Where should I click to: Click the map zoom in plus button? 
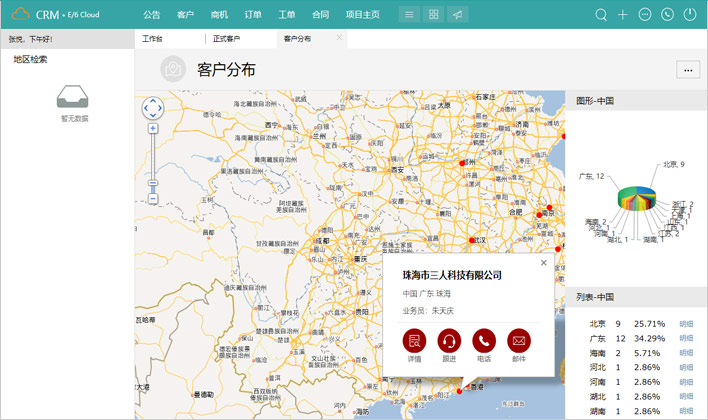click(153, 129)
